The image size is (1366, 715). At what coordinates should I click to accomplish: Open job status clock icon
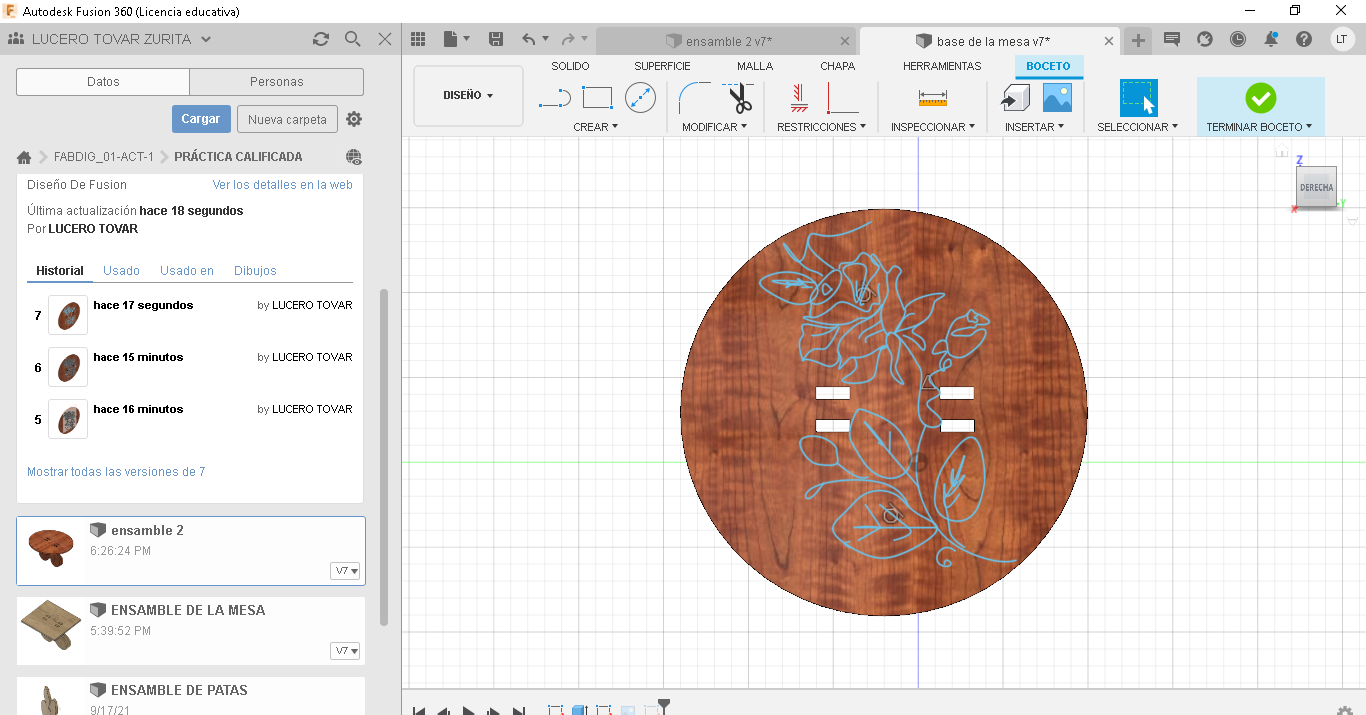[1238, 39]
